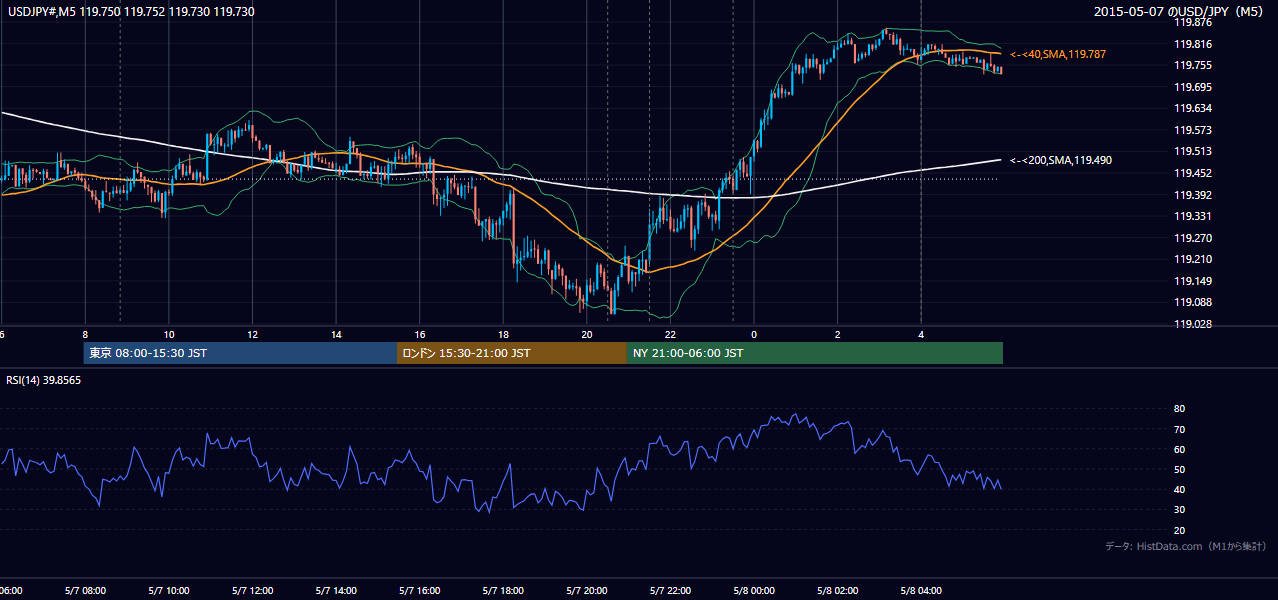
Task: Select the 東京 08:00-15:30 JST session bar
Action: (x=240, y=353)
